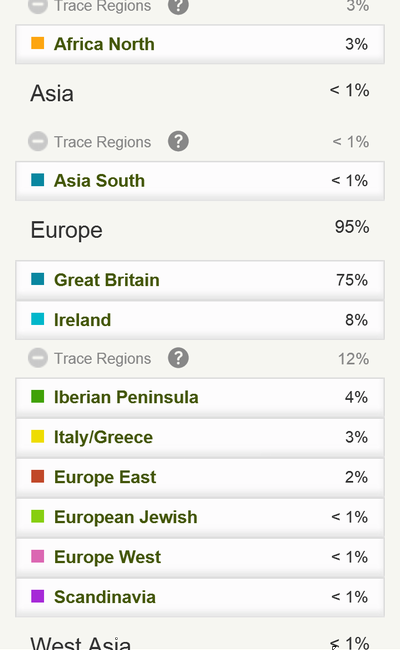
Task: Select the Europe West row
Action: pyautogui.click(x=200, y=557)
